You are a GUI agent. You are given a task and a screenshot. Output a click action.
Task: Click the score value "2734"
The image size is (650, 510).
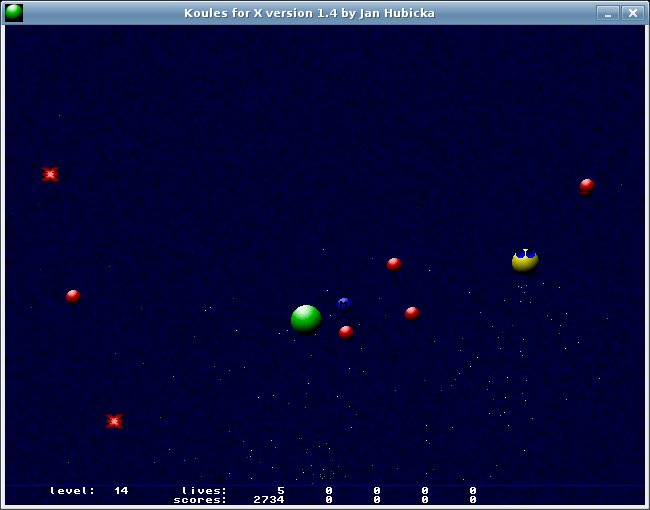269,500
